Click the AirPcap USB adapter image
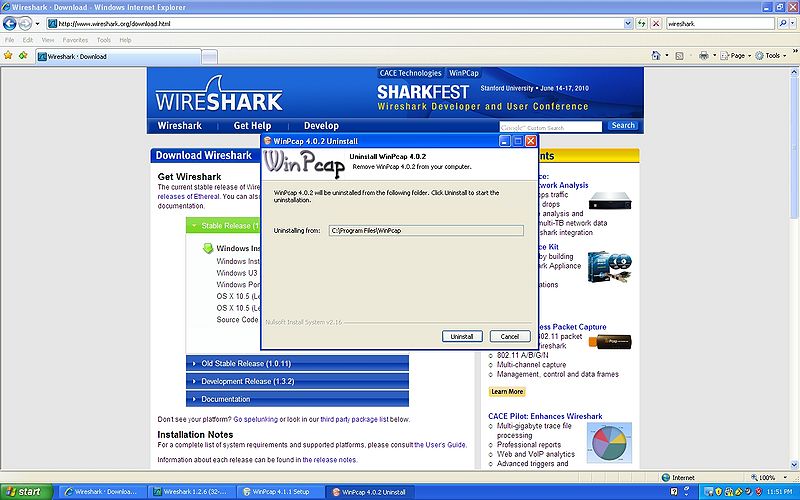This screenshot has width=800, height=500. click(610, 341)
